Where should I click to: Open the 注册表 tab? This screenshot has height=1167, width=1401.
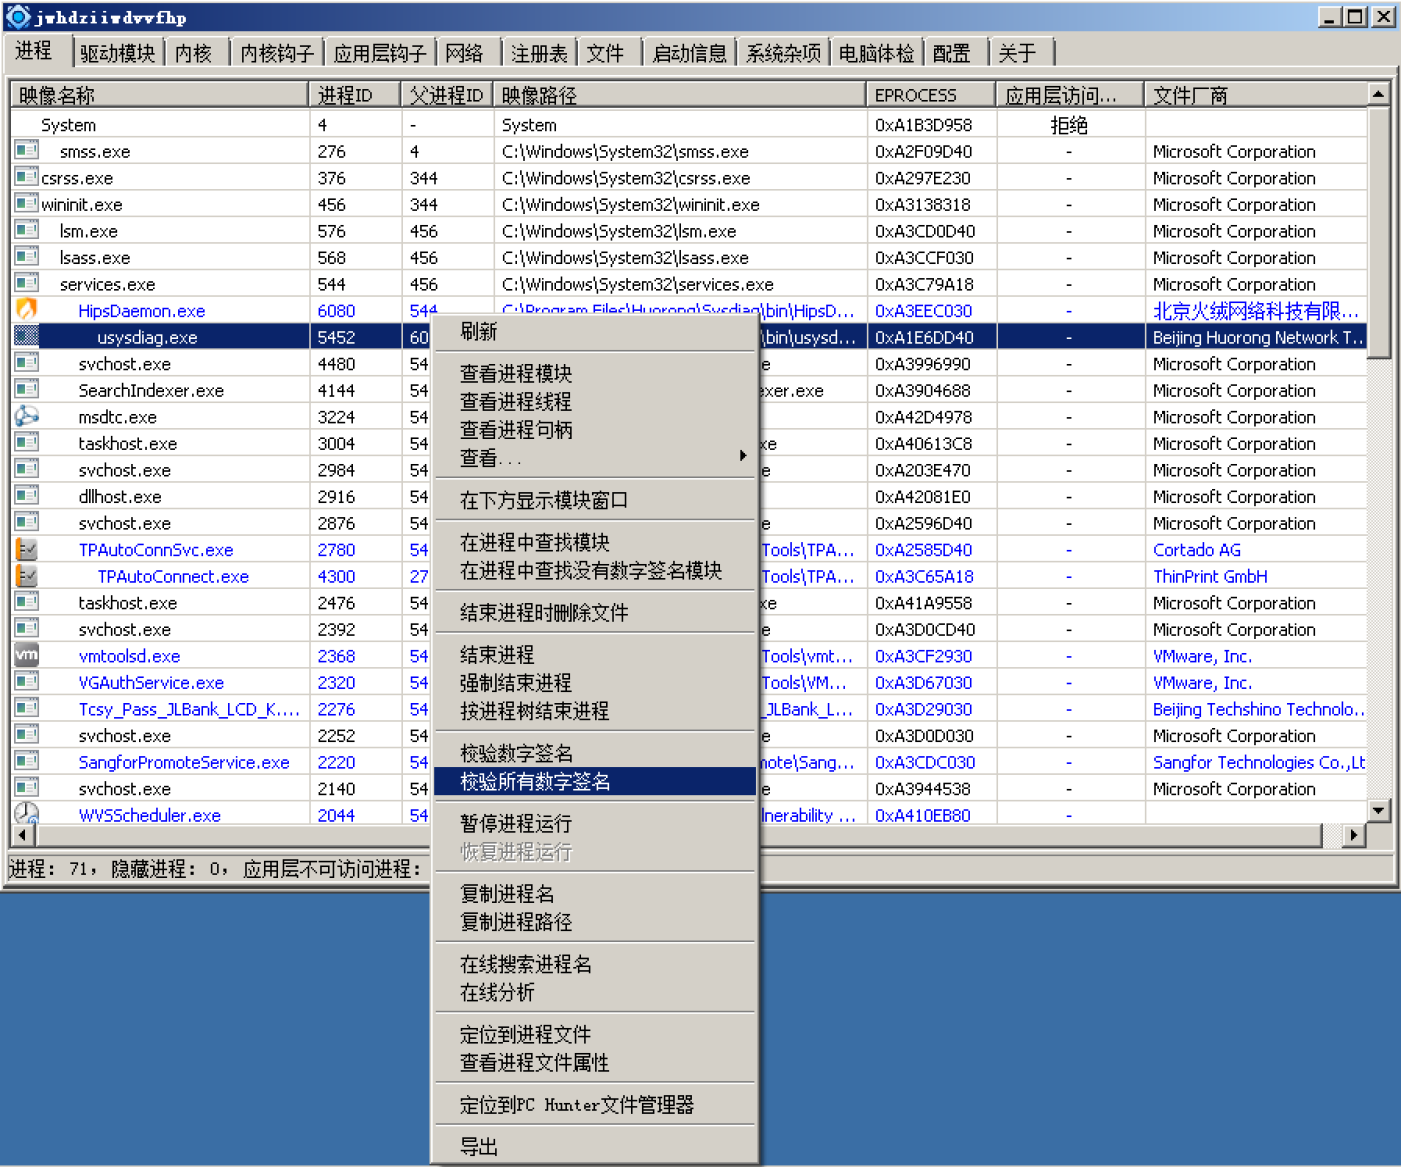click(539, 53)
